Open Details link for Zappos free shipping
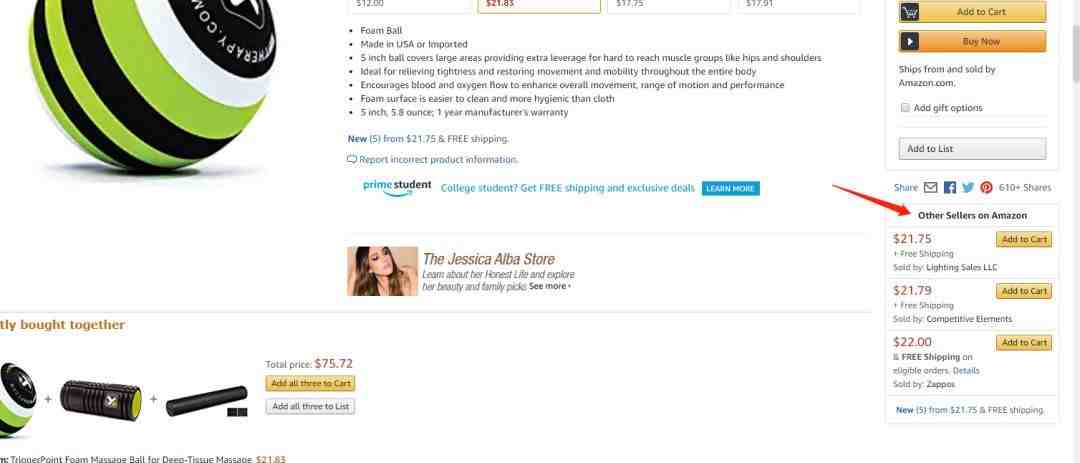The image size is (1080, 463). pyautogui.click(x=966, y=371)
